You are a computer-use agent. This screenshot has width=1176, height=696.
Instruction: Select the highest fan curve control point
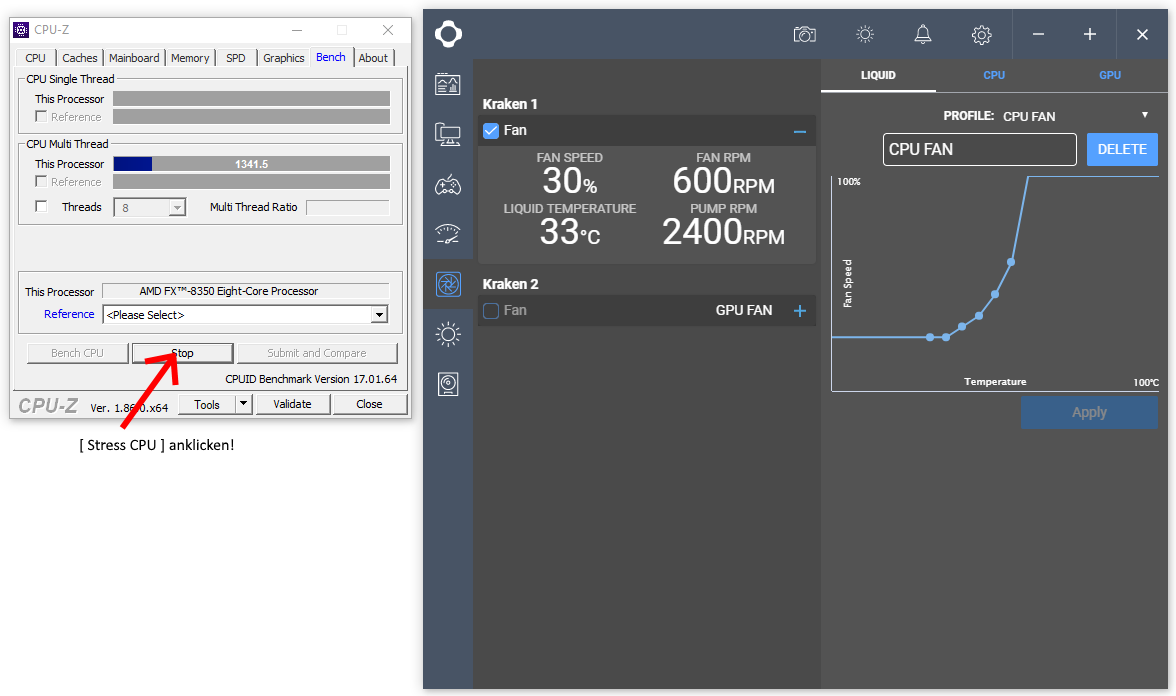(1011, 262)
